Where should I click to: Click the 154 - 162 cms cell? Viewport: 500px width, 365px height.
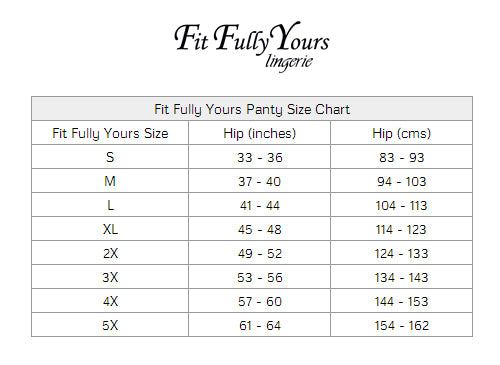[401, 325]
